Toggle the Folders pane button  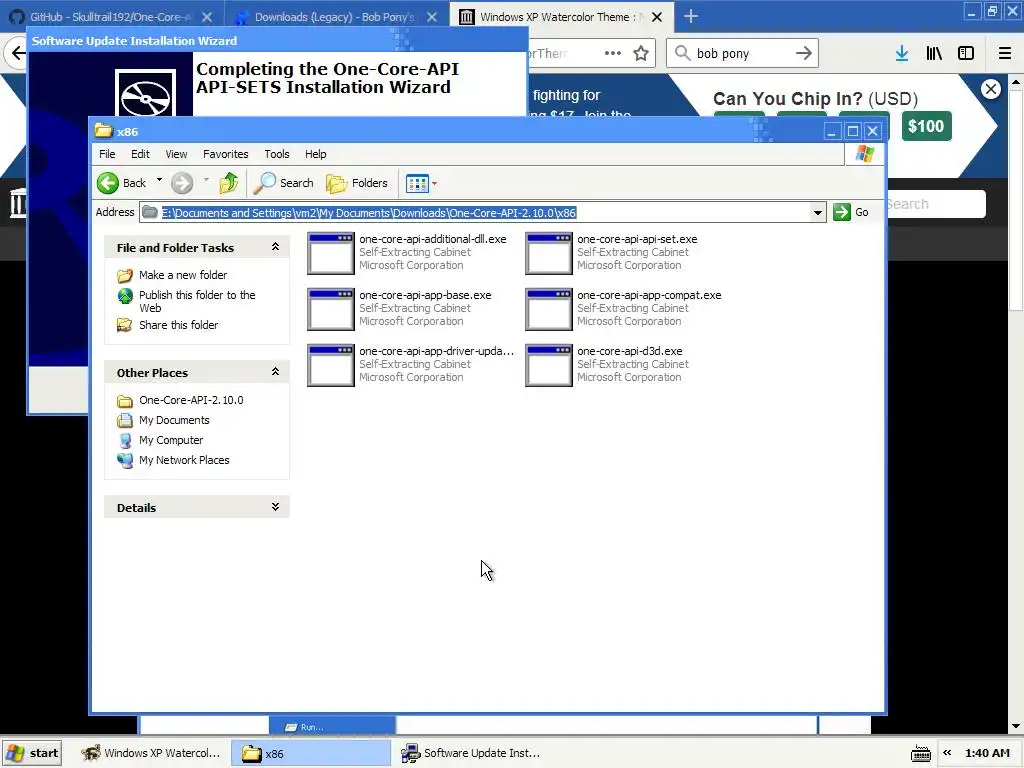pos(357,183)
